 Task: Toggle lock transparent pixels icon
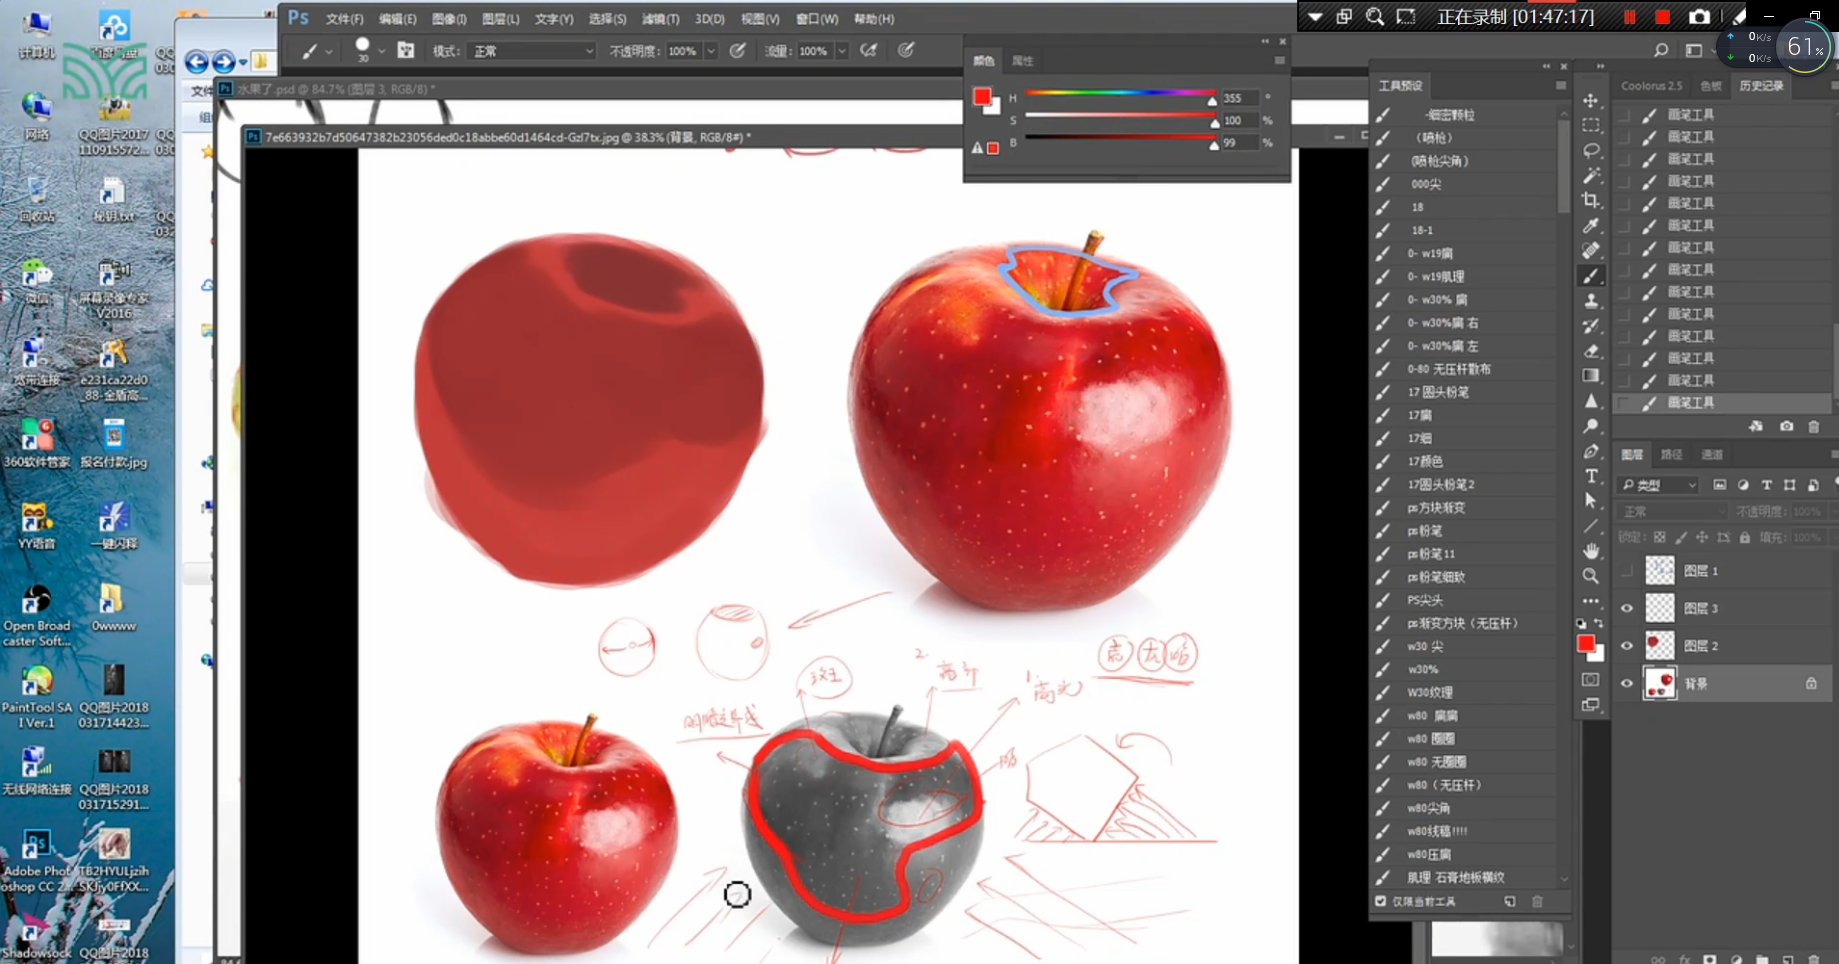1660,538
